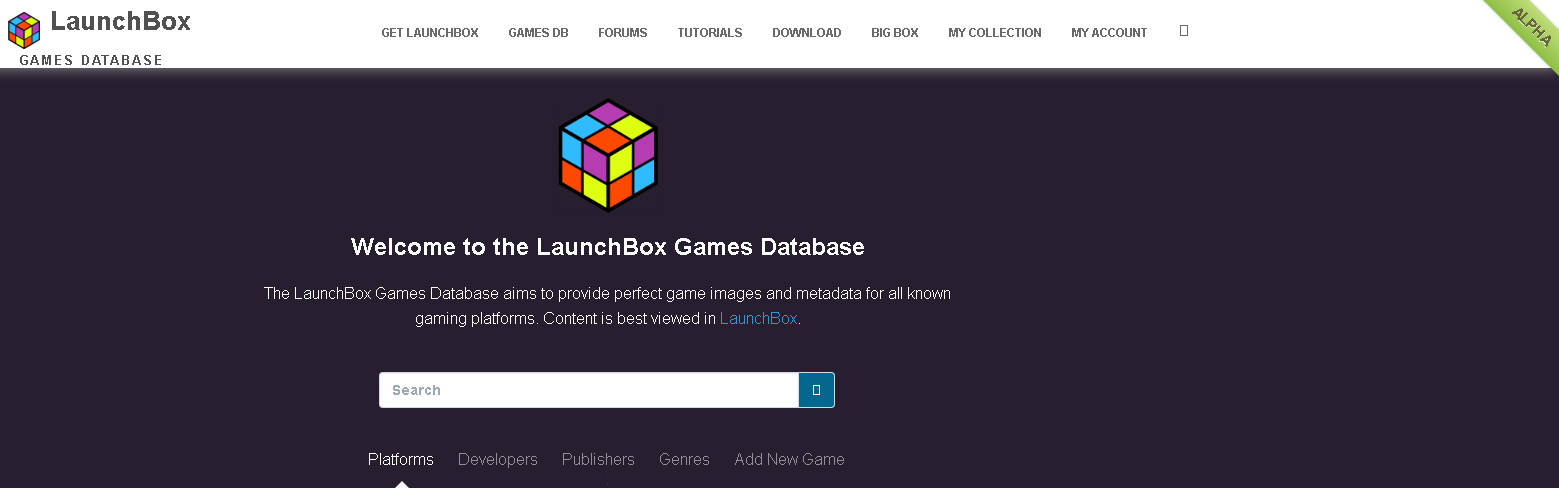This screenshot has width=1559, height=488.
Task: Open the My Account menu
Action: click(1109, 33)
